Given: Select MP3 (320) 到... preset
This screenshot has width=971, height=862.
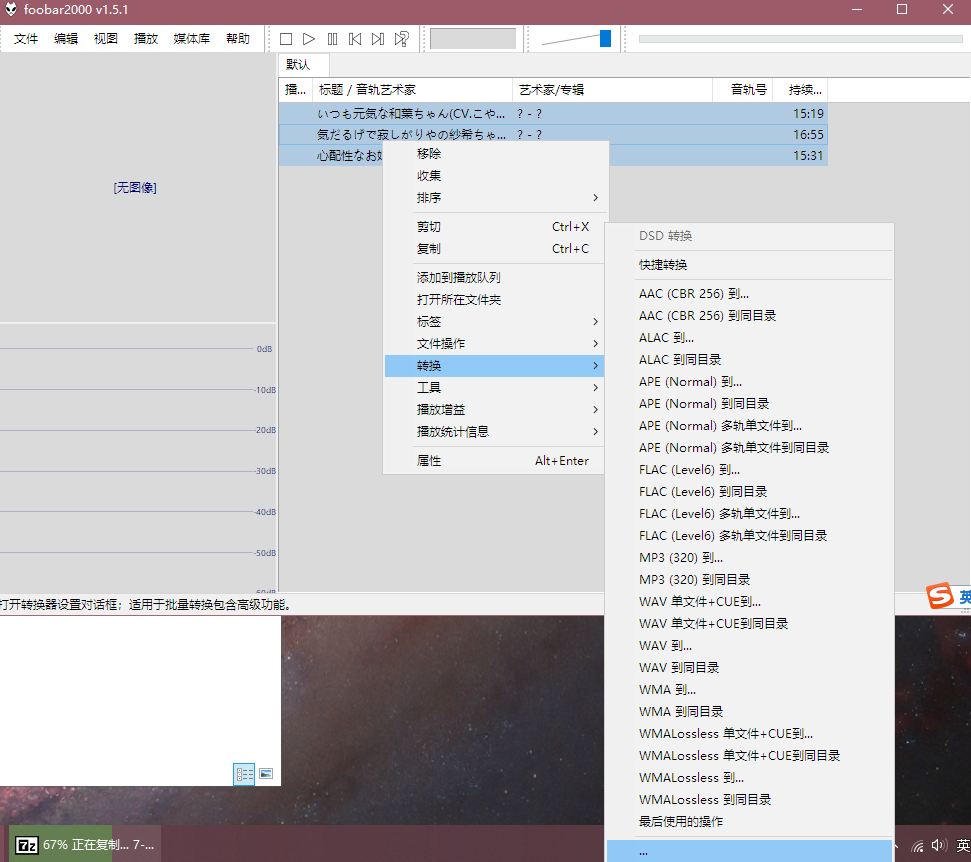Looking at the screenshot, I should tap(749, 557).
